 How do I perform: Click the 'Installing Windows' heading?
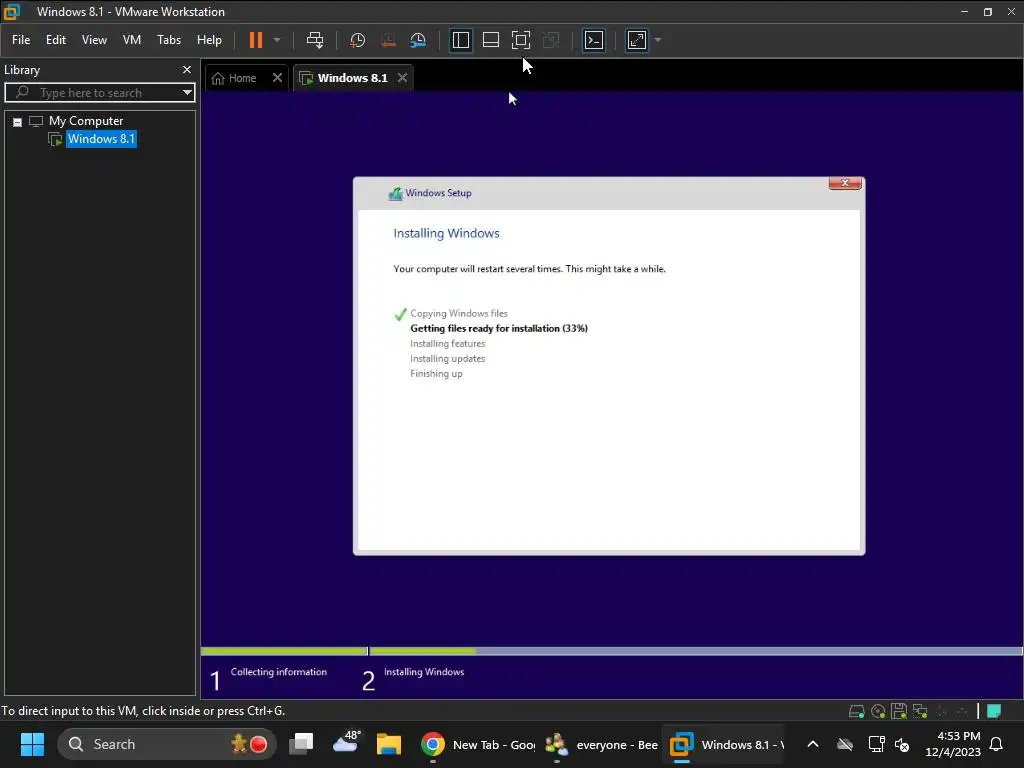click(x=446, y=233)
